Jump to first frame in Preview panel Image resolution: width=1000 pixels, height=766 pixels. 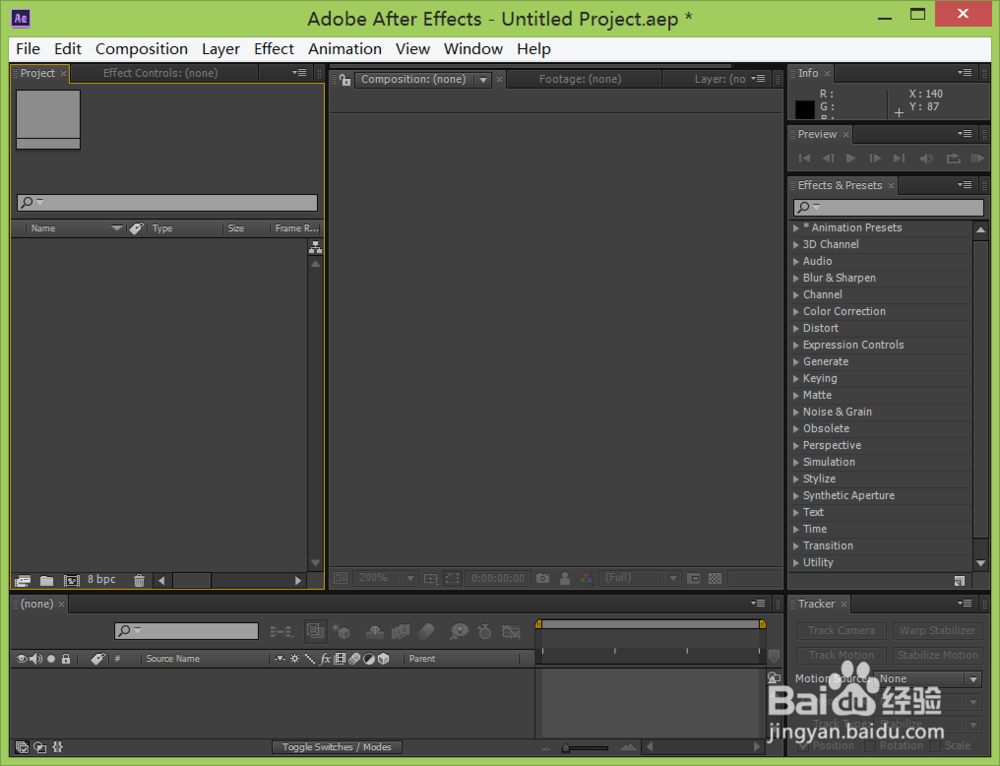click(804, 158)
